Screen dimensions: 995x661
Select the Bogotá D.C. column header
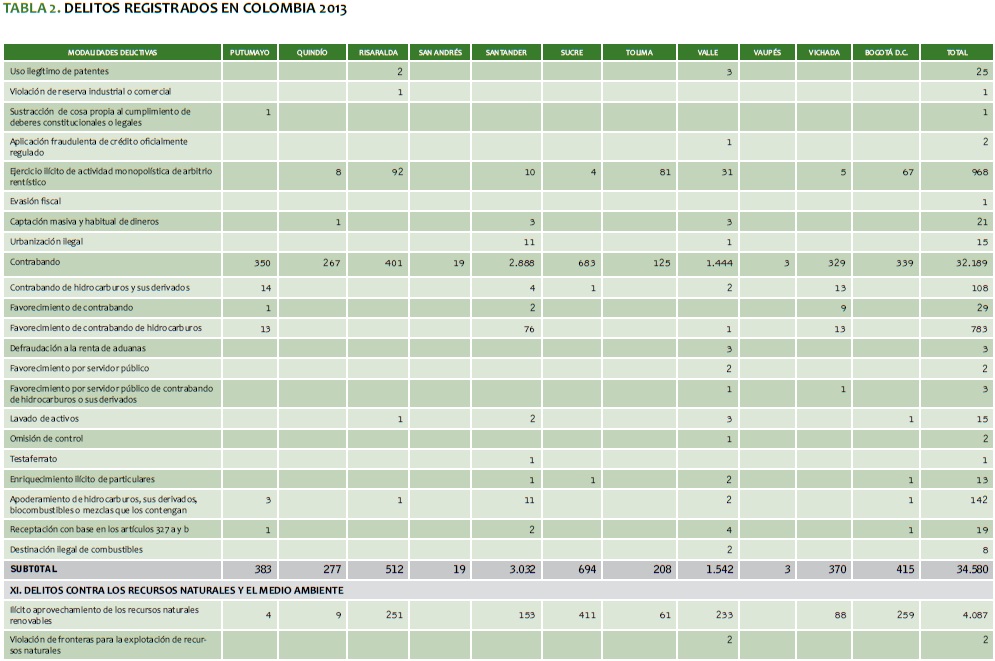886,53
